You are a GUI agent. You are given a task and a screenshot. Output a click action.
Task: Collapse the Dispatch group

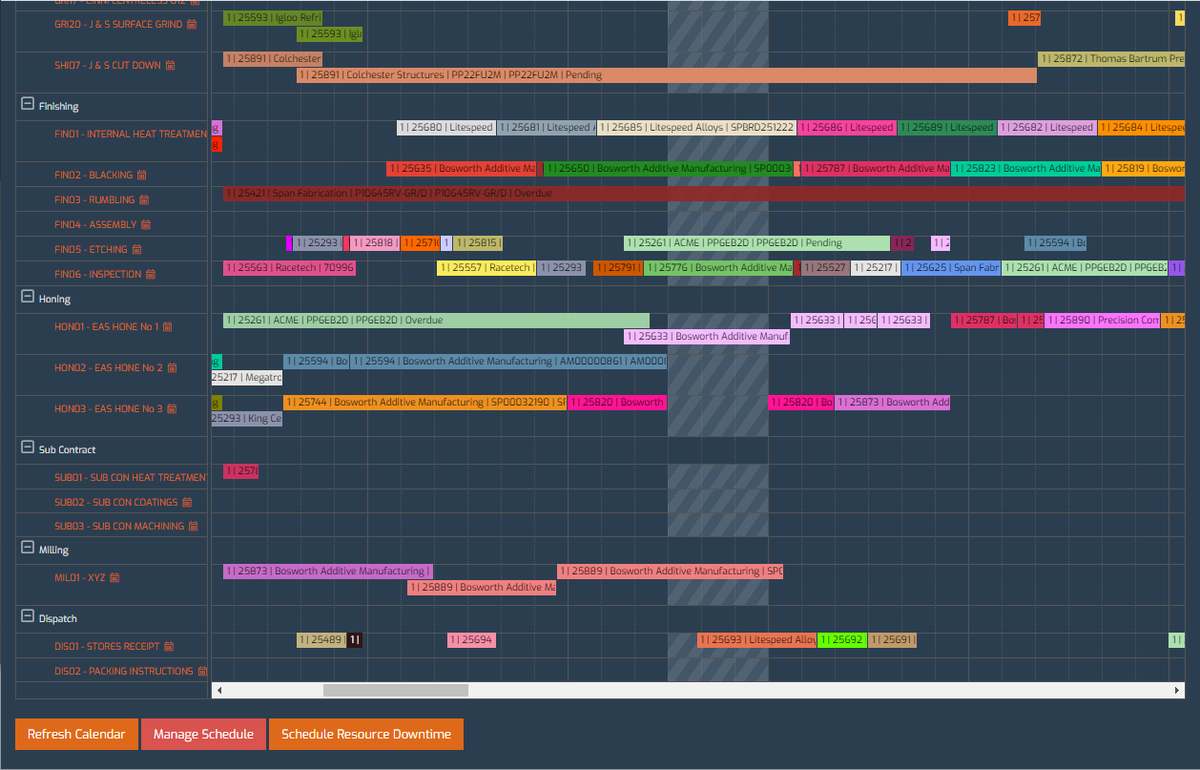click(28, 618)
